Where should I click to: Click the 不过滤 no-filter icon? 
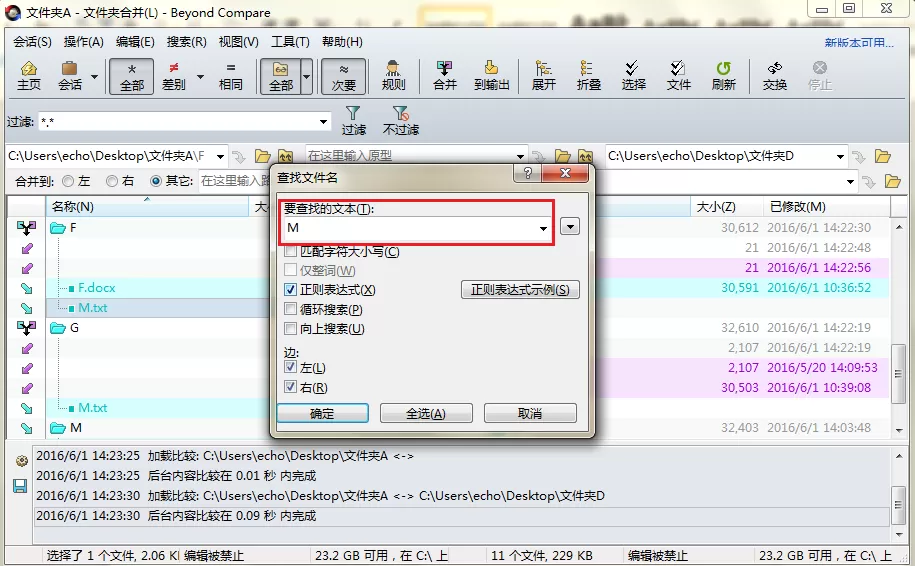click(401, 121)
